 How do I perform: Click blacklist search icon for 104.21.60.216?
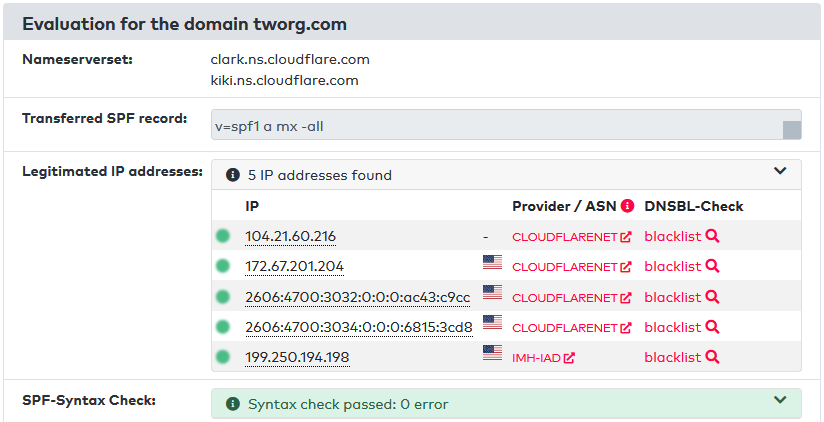click(x=712, y=237)
